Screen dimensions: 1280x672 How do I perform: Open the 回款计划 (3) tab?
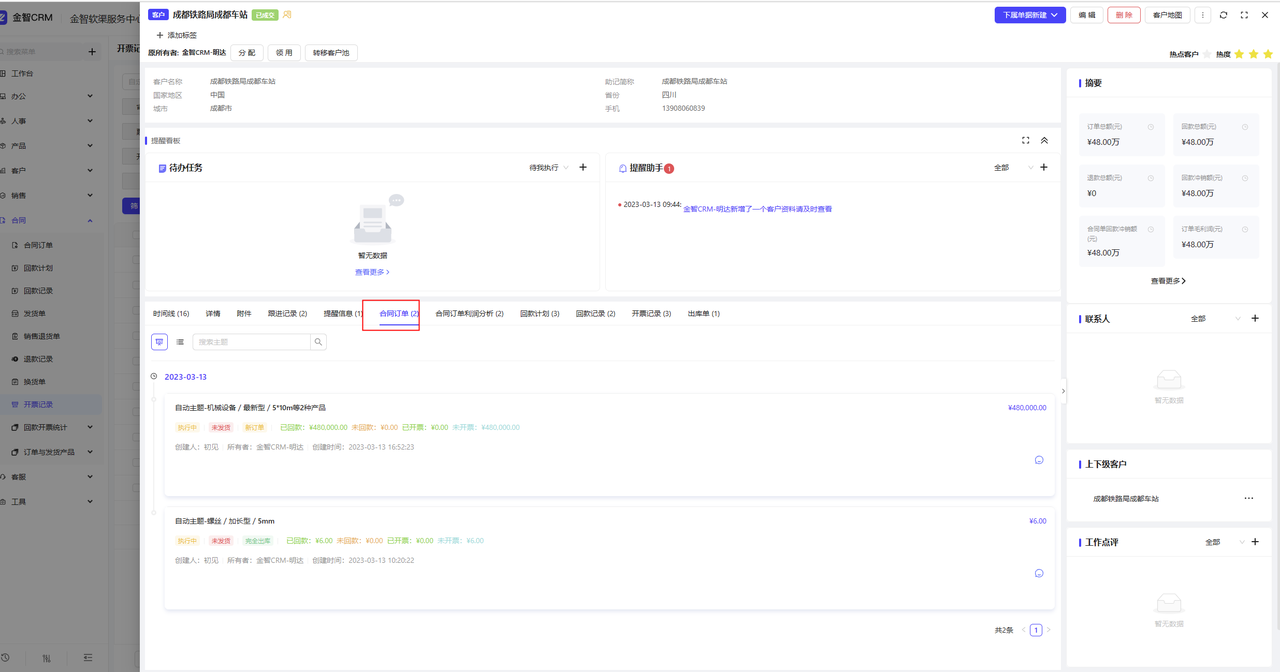click(539, 314)
